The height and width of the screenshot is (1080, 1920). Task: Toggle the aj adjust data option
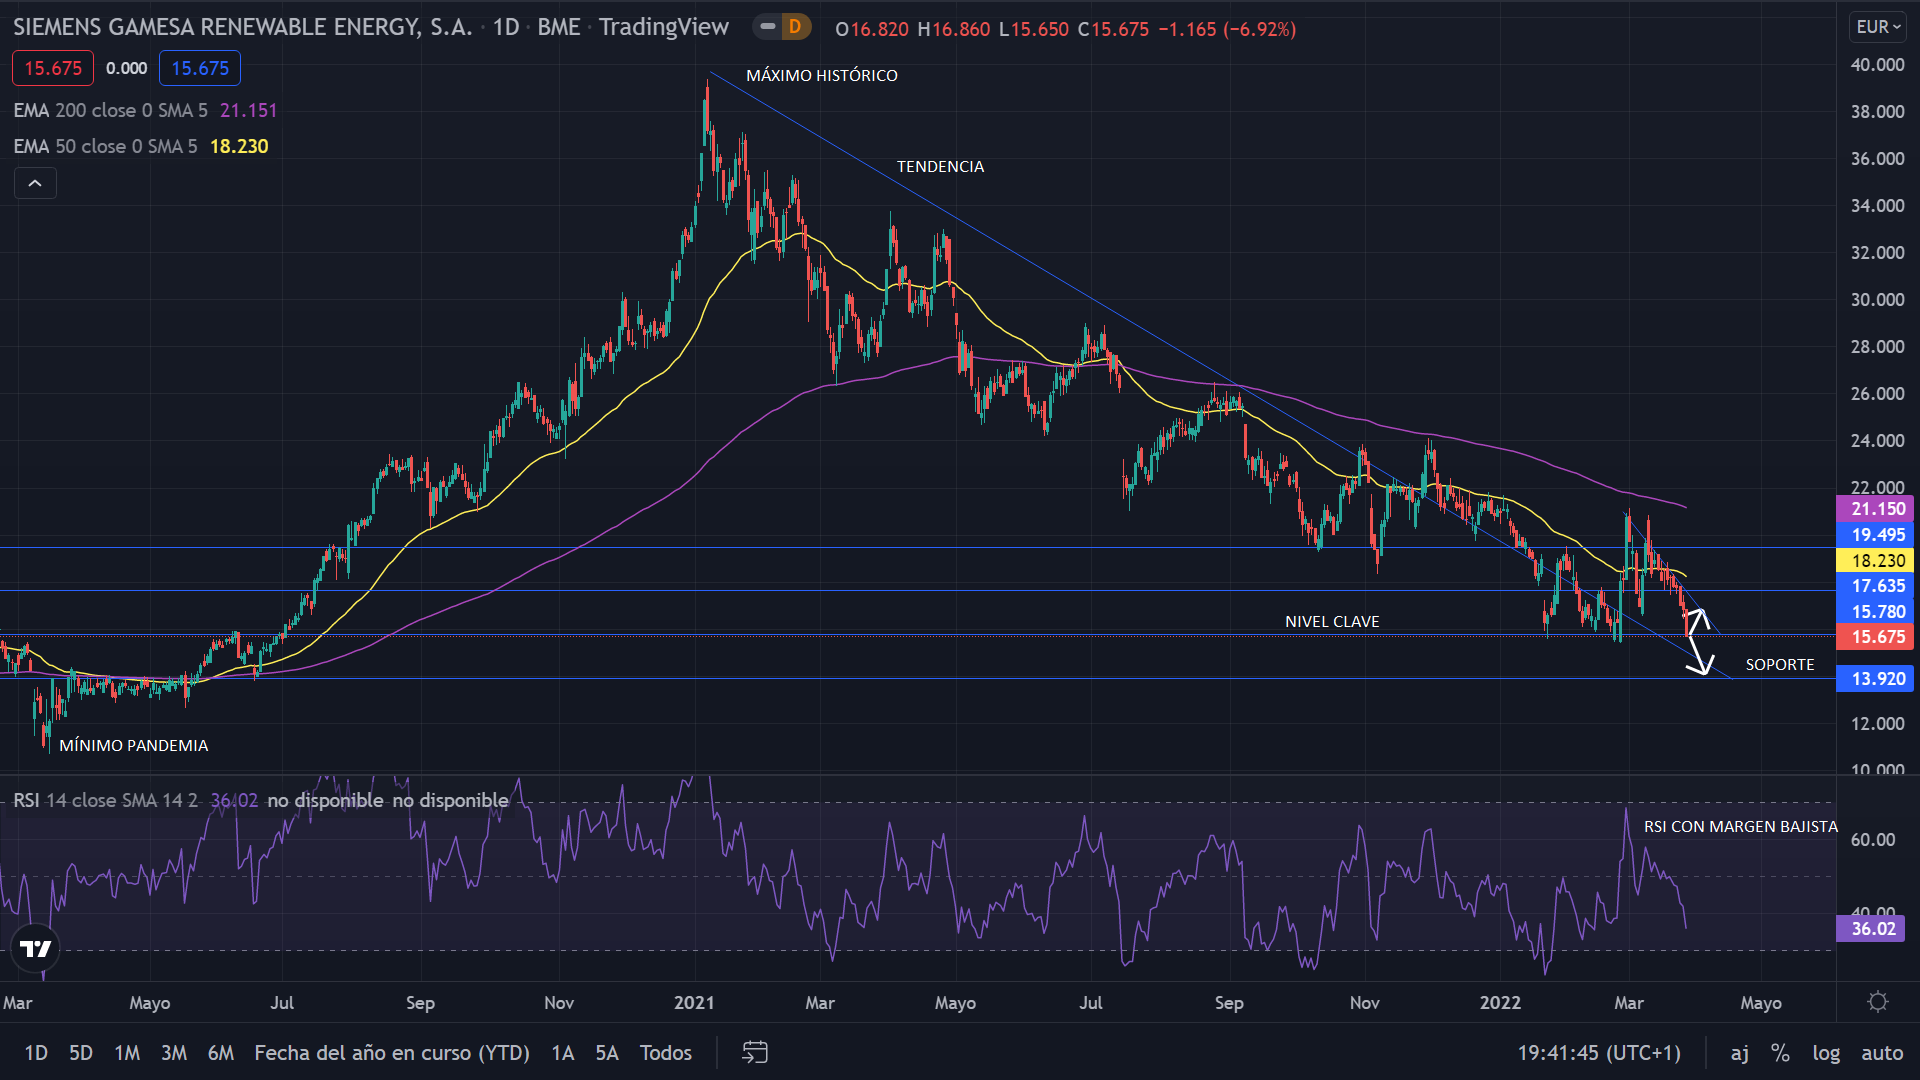pos(1740,1052)
